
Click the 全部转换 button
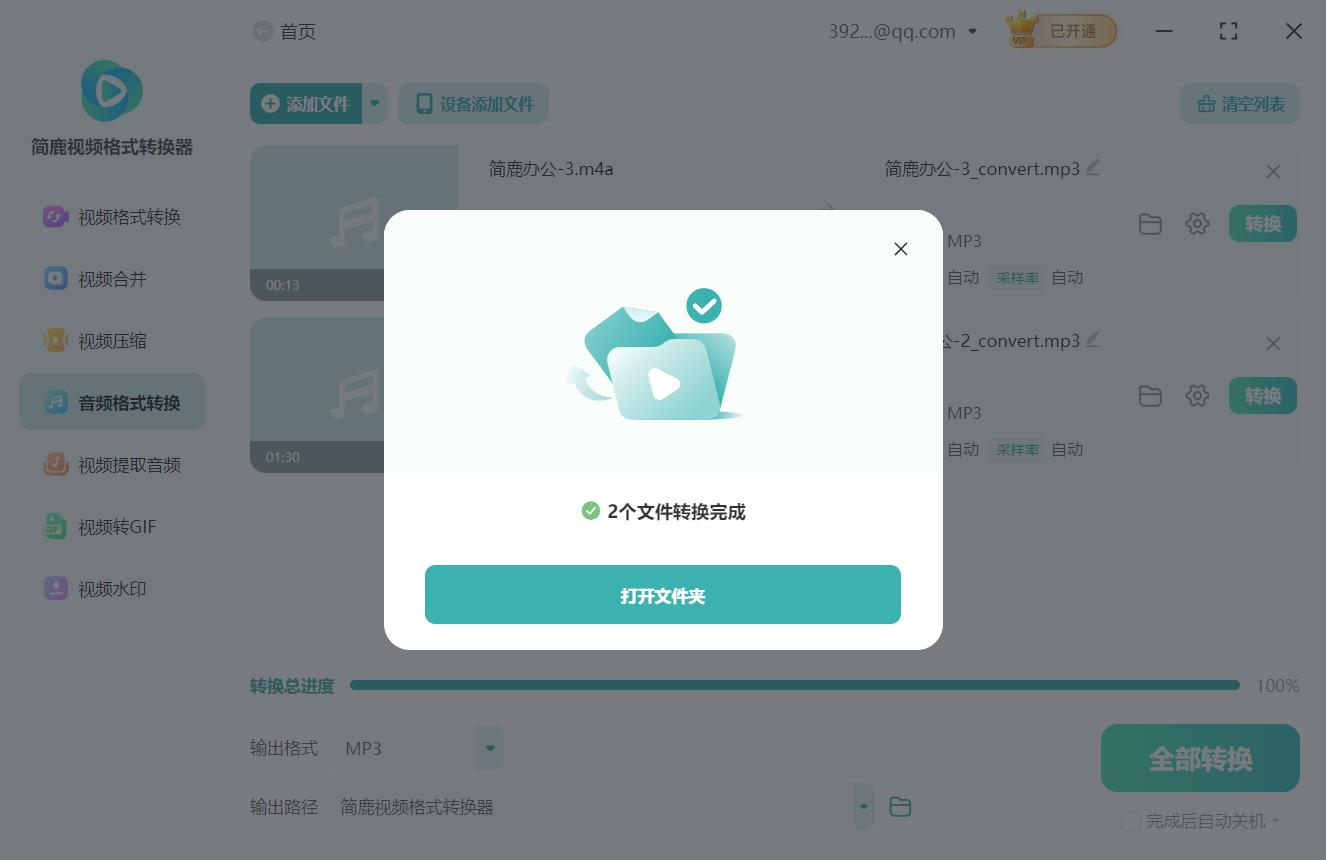click(1200, 758)
